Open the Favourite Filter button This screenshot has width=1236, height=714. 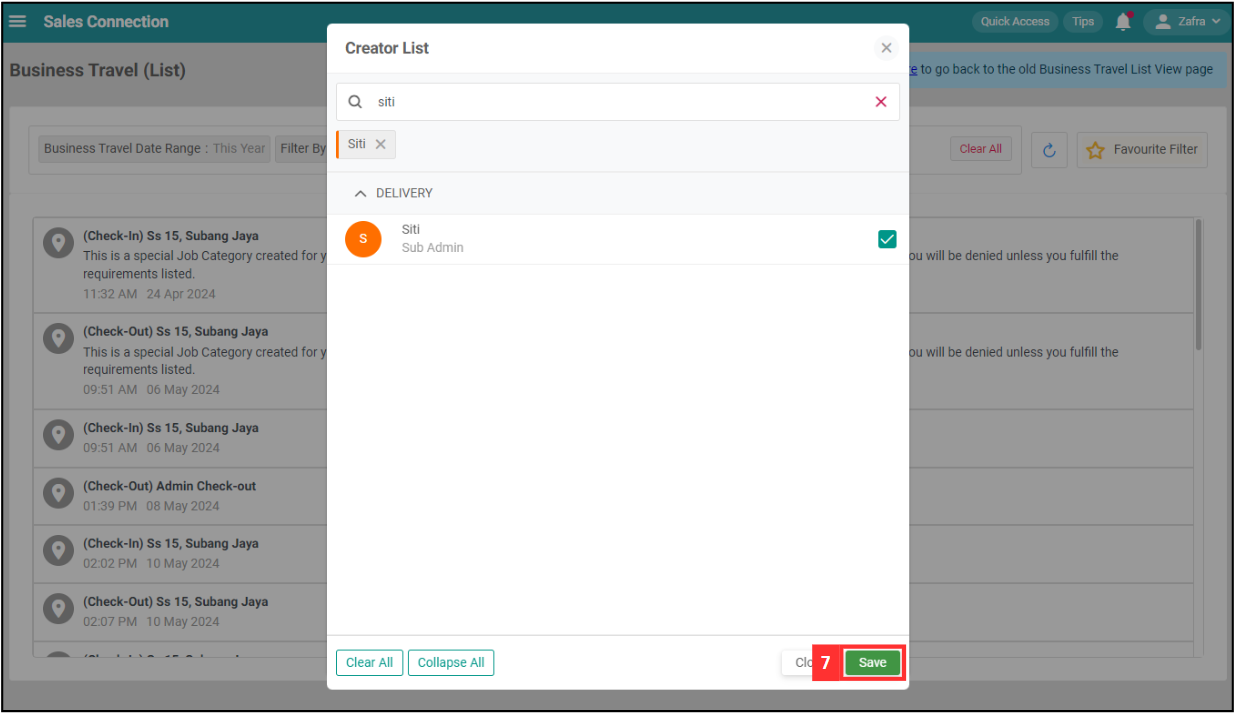1142,150
